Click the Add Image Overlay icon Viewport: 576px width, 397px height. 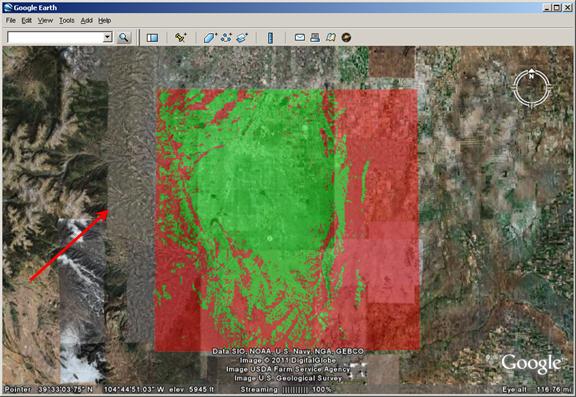click(242, 37)
